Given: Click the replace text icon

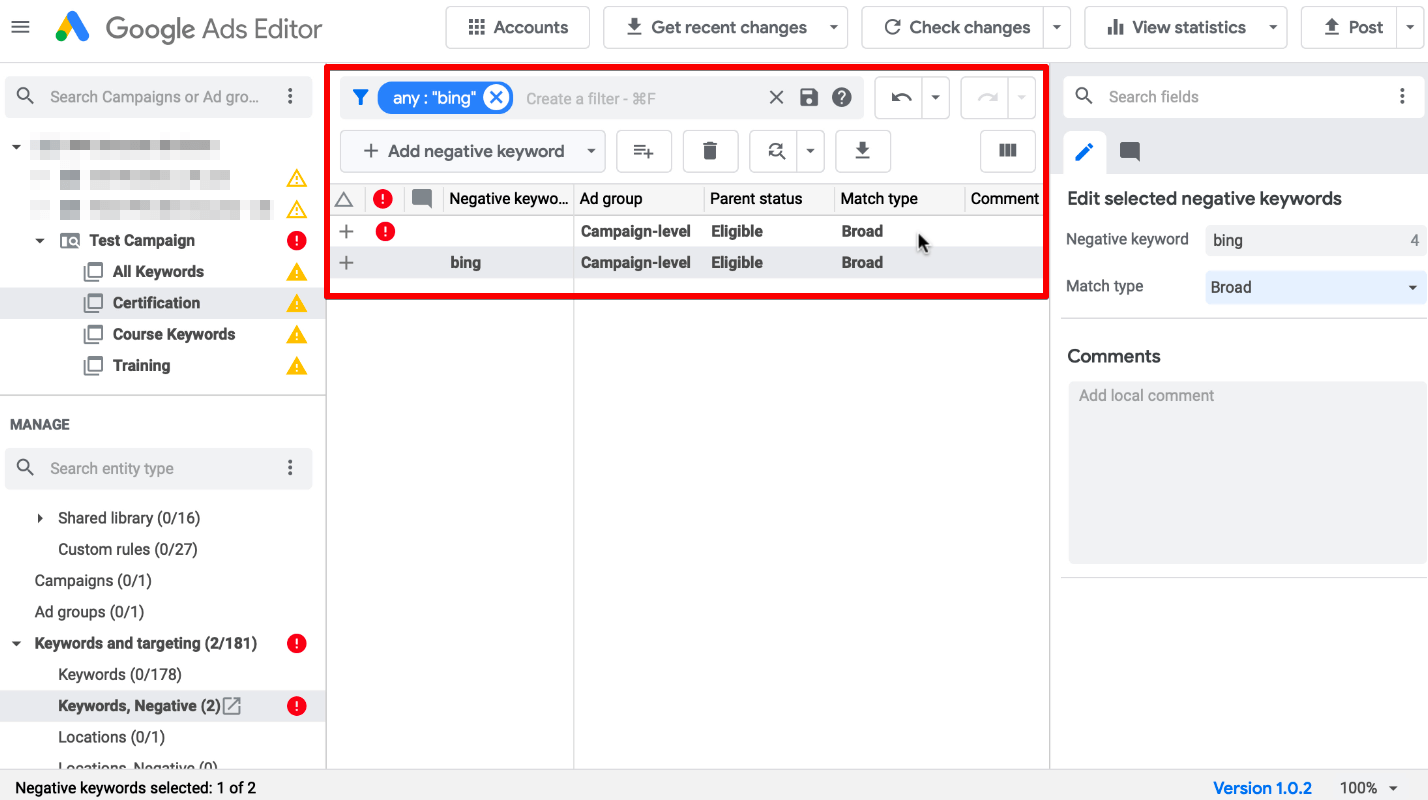Looking at the screenshot, I should [x=775, y=151].
